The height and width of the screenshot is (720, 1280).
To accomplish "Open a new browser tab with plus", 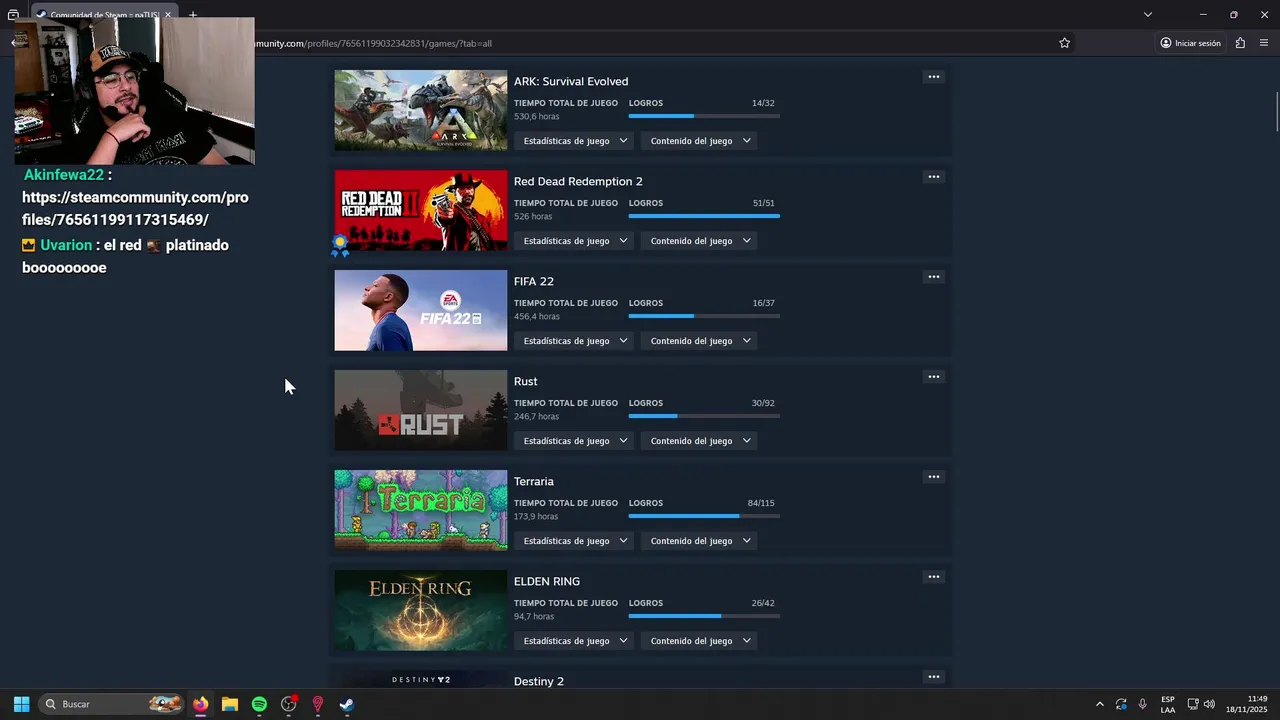I will [193, 15].
